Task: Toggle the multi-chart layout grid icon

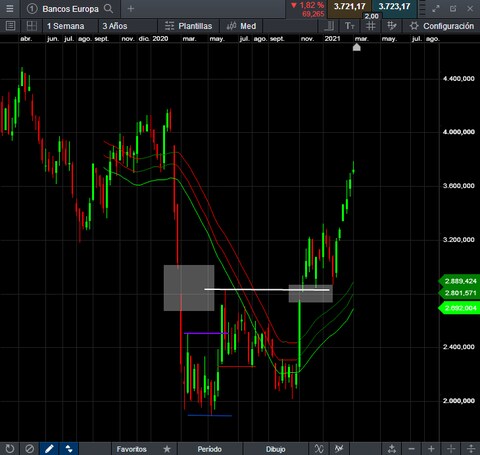Action: click(32, 26)
